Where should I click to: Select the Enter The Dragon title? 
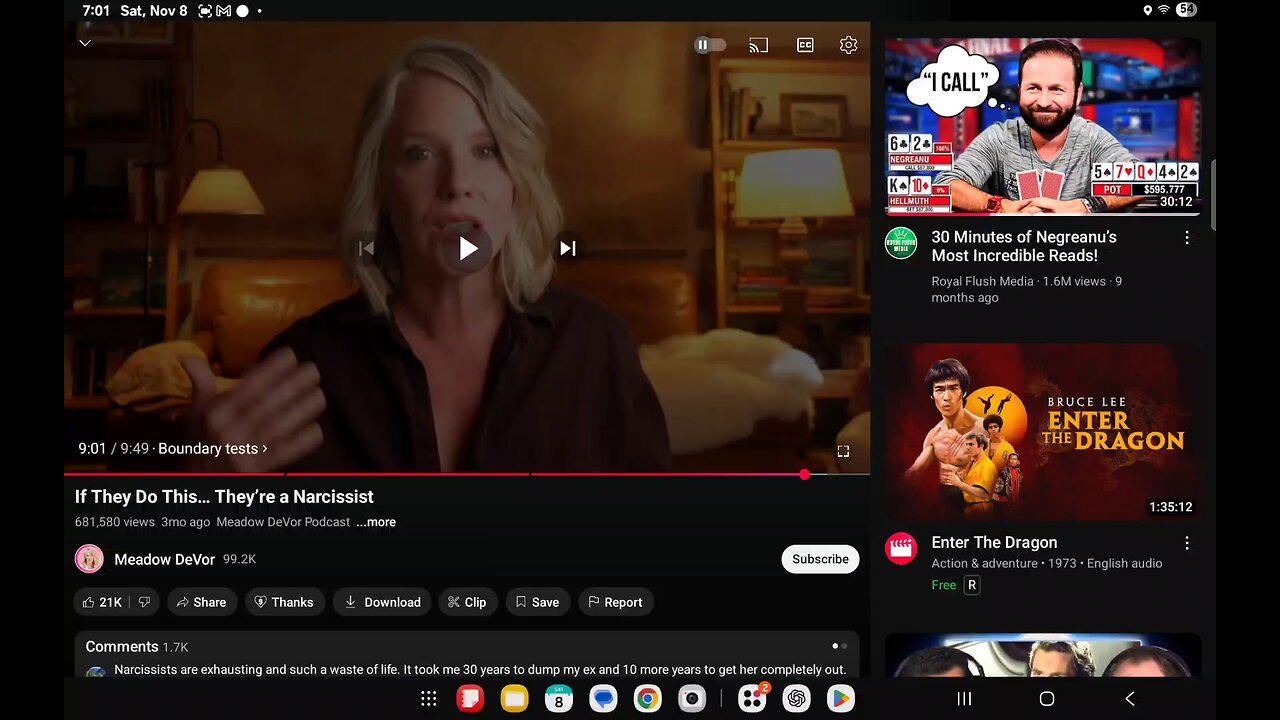pos(994,542)
